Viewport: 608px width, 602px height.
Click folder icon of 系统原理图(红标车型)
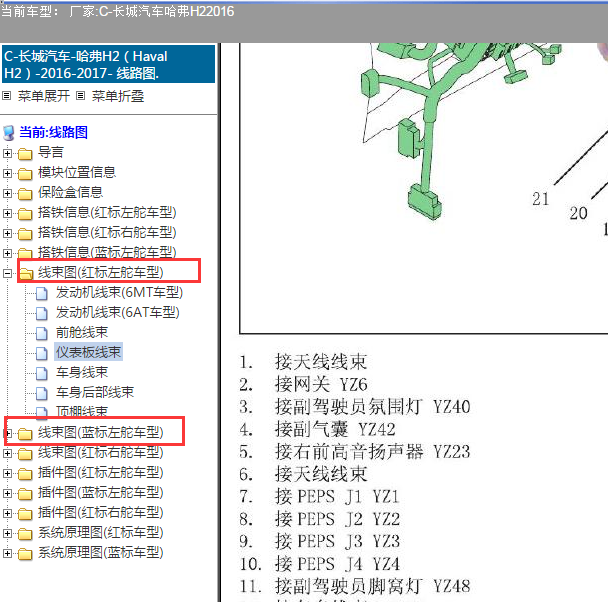(x=25, y=534)
